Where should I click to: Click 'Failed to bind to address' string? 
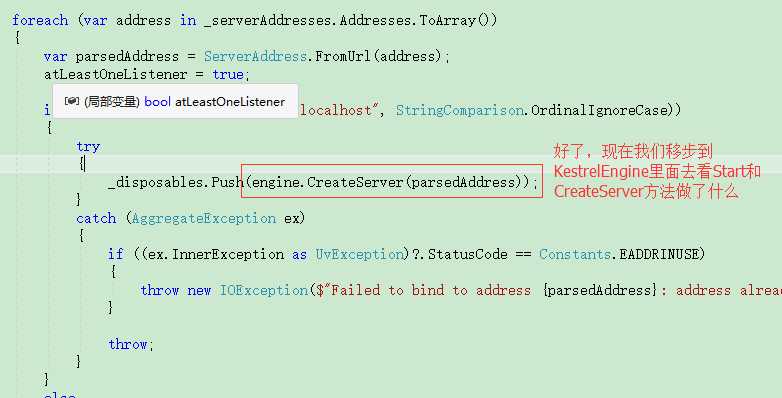pyautogui.click(x=431, y=290)
